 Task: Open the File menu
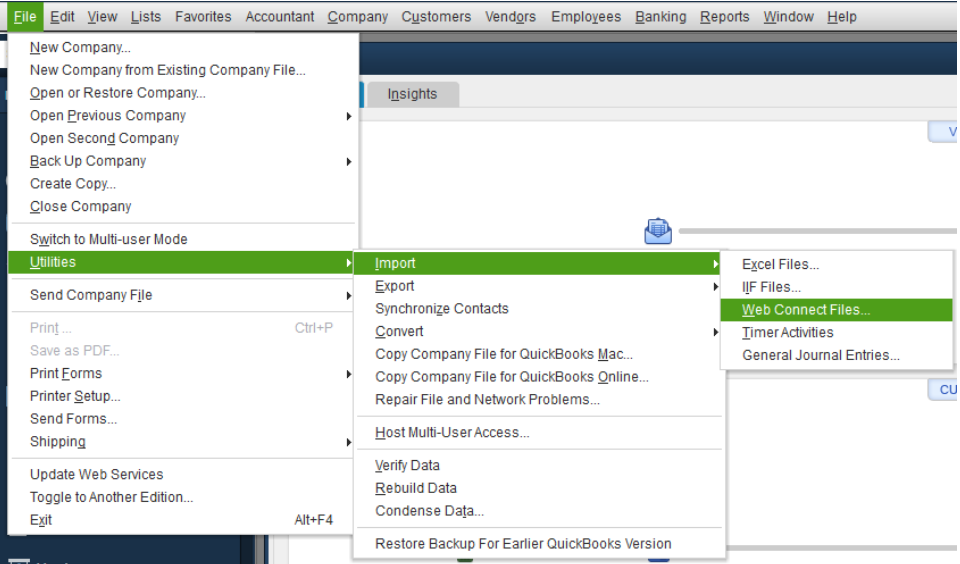click(25, 17)
